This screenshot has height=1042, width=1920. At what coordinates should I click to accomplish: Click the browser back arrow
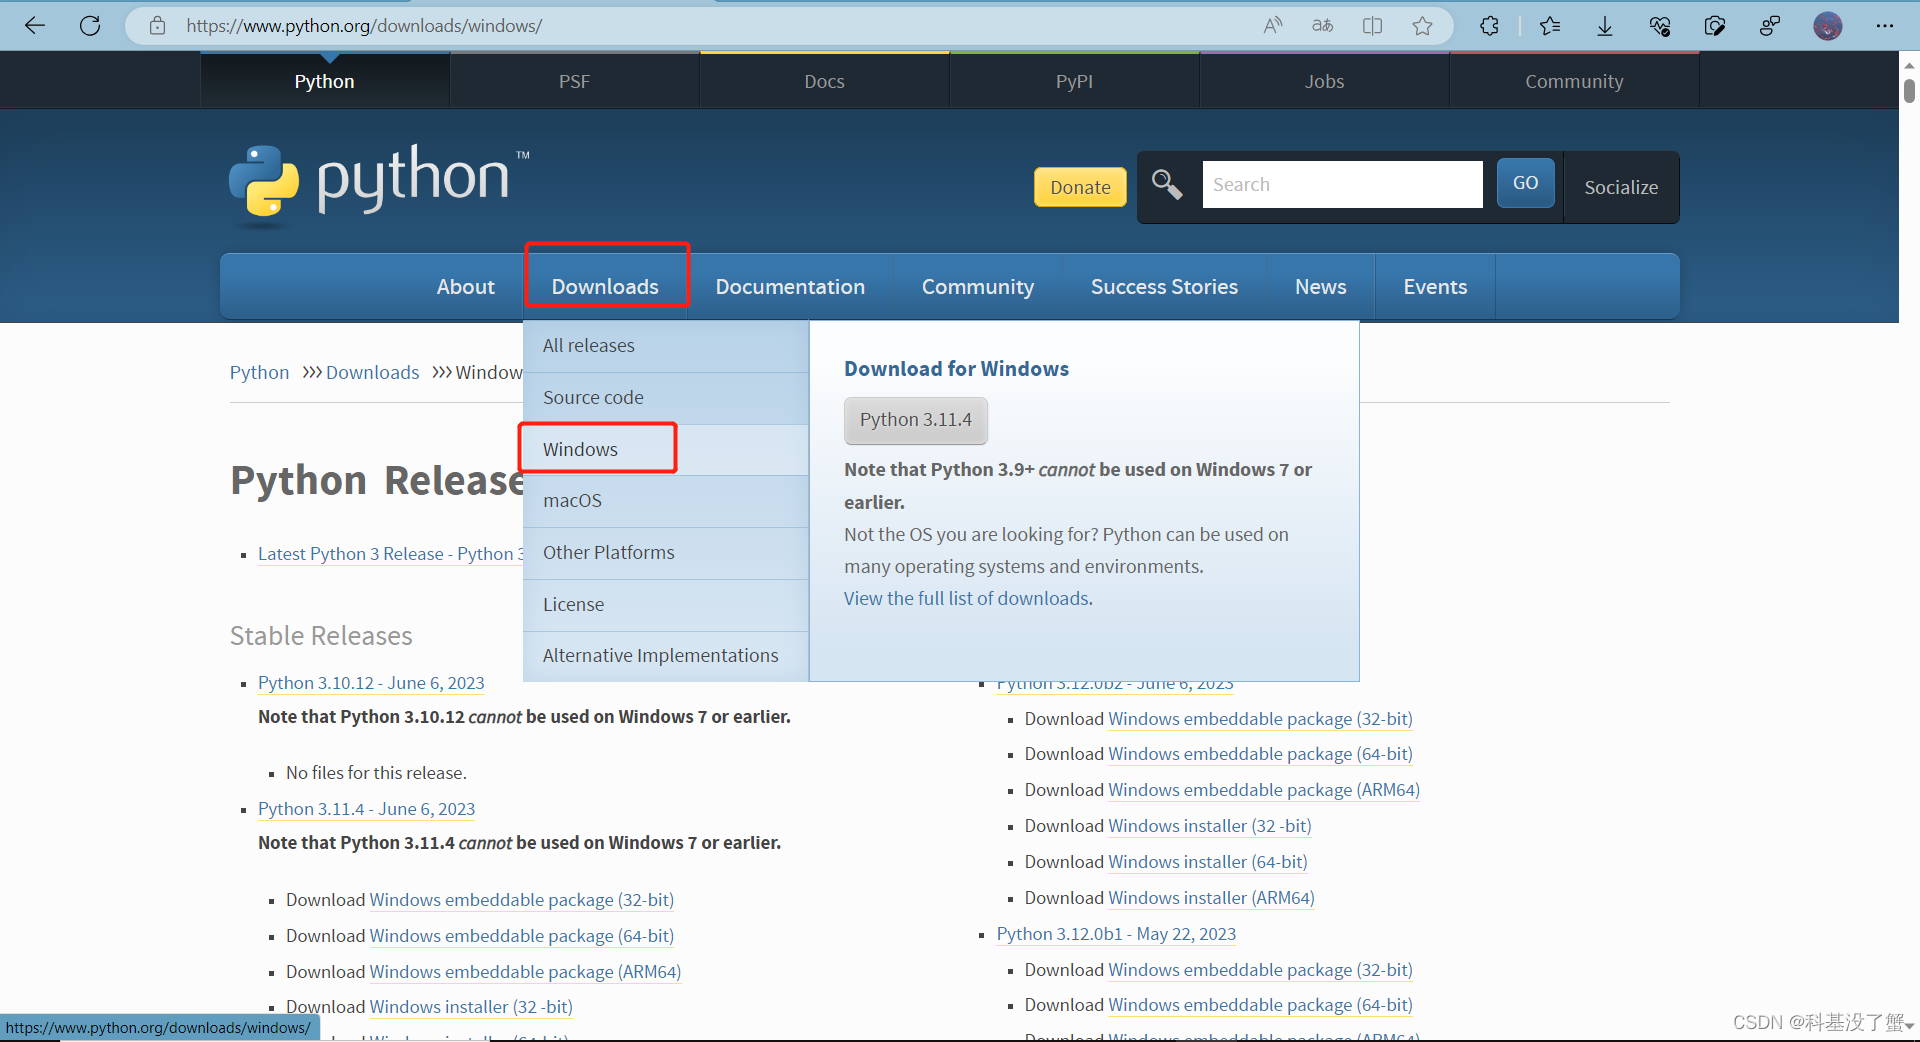(x=35, y=26)
